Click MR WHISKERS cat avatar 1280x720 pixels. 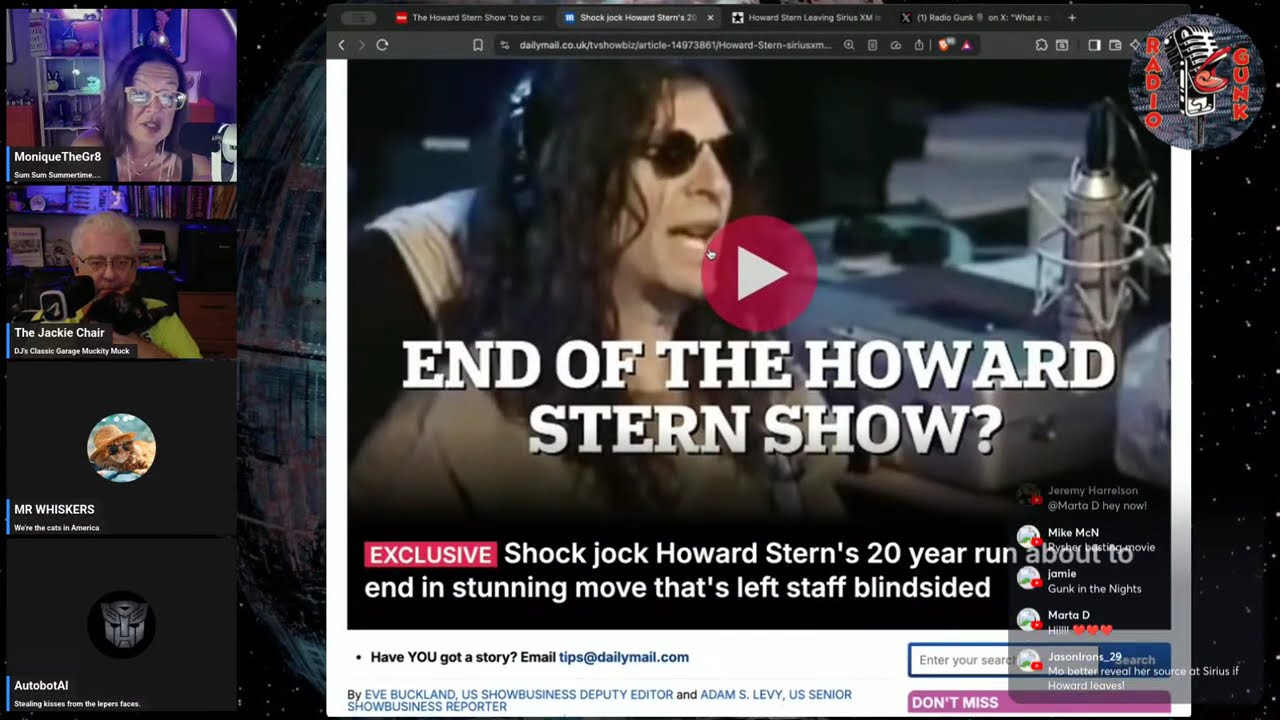(x=121, y=447)
